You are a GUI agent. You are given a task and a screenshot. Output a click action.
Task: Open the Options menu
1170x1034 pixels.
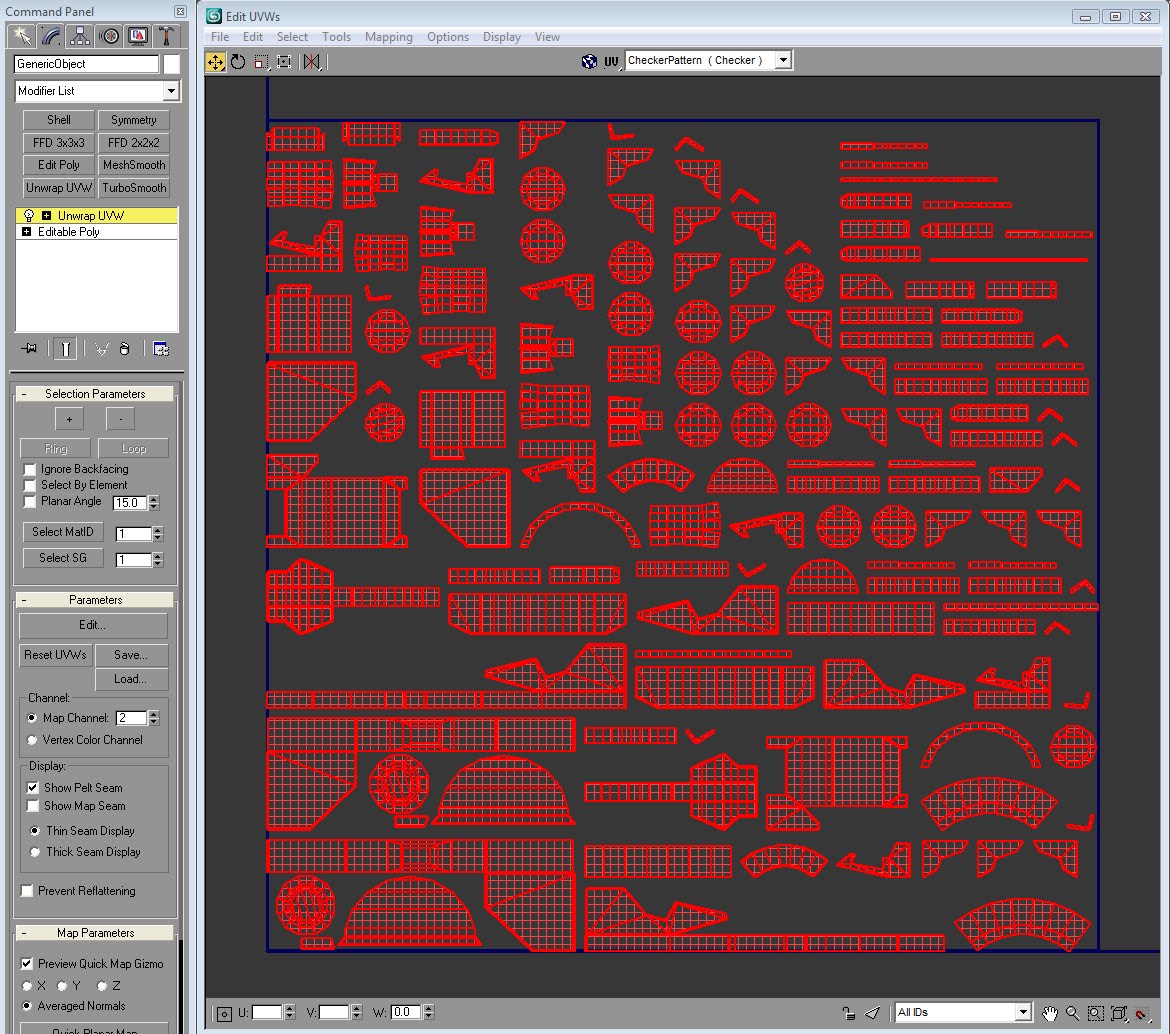(447, 37)
